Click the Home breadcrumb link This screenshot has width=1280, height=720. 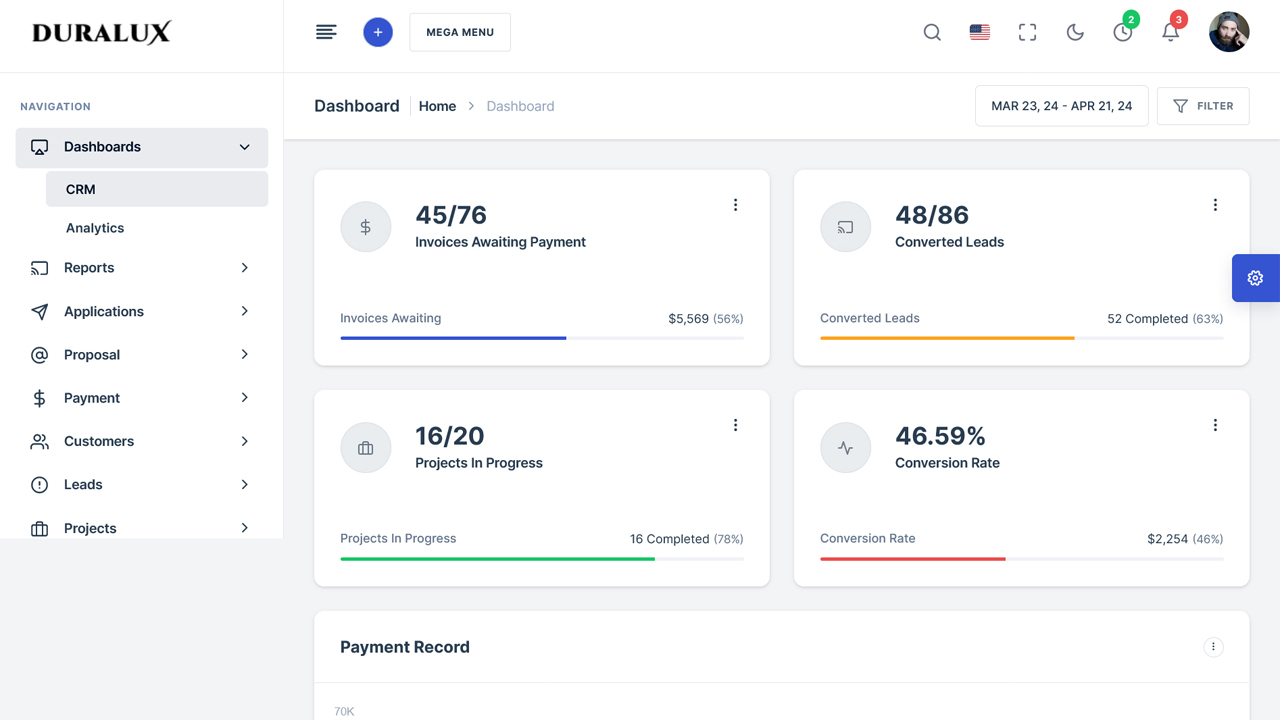pos(437,105)
